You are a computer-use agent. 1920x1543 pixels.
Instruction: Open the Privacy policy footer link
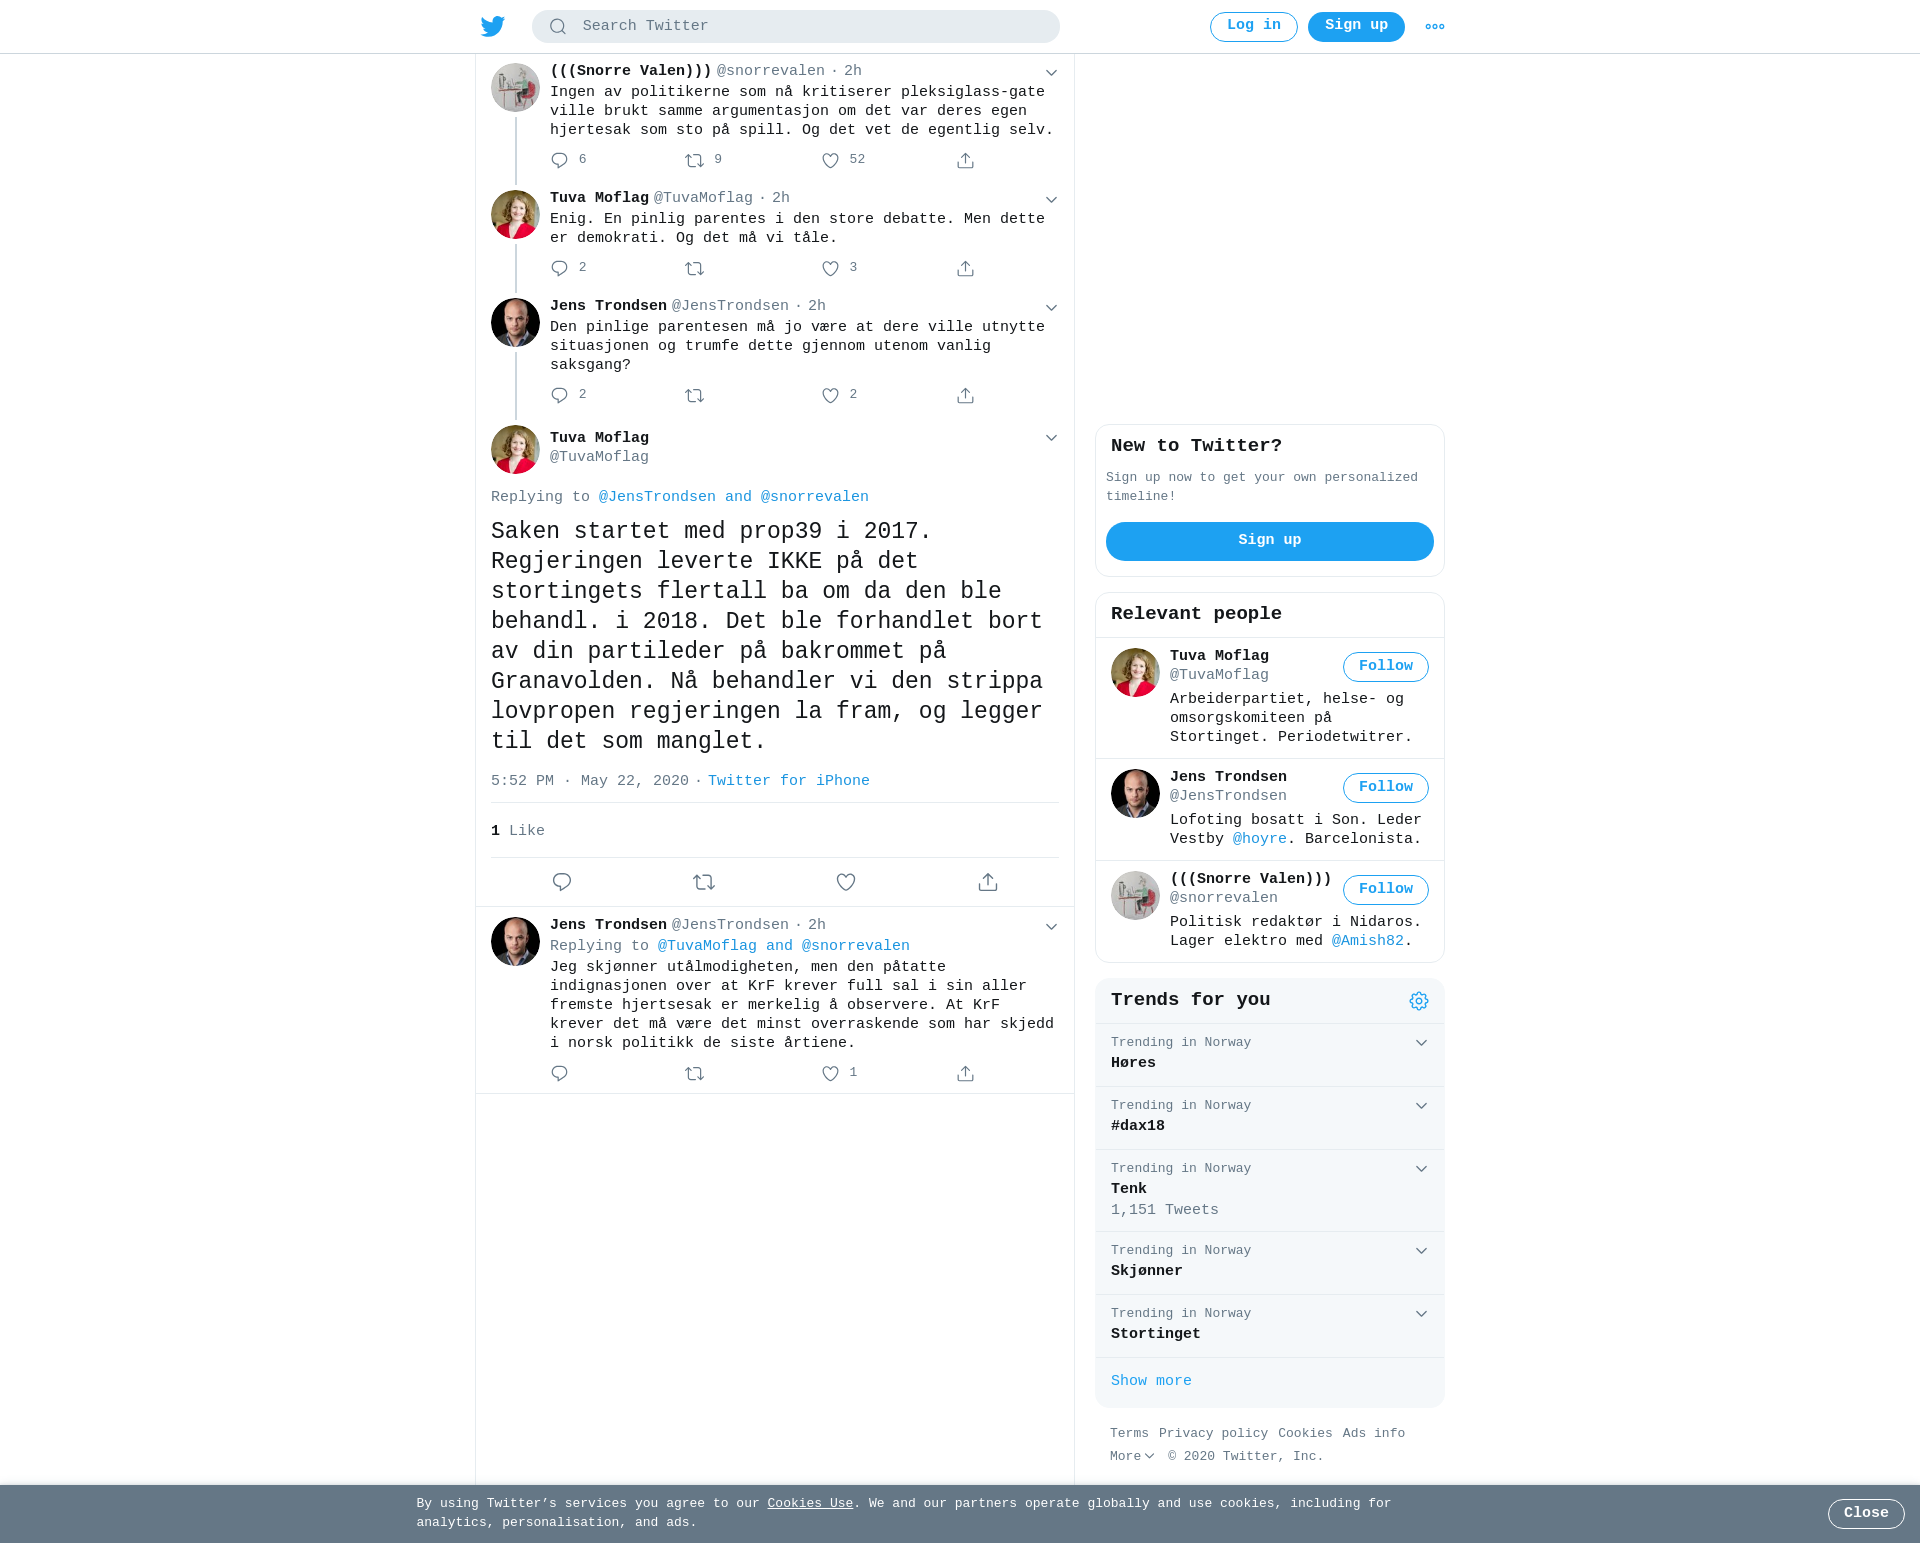click(x=1213, y=1433)
